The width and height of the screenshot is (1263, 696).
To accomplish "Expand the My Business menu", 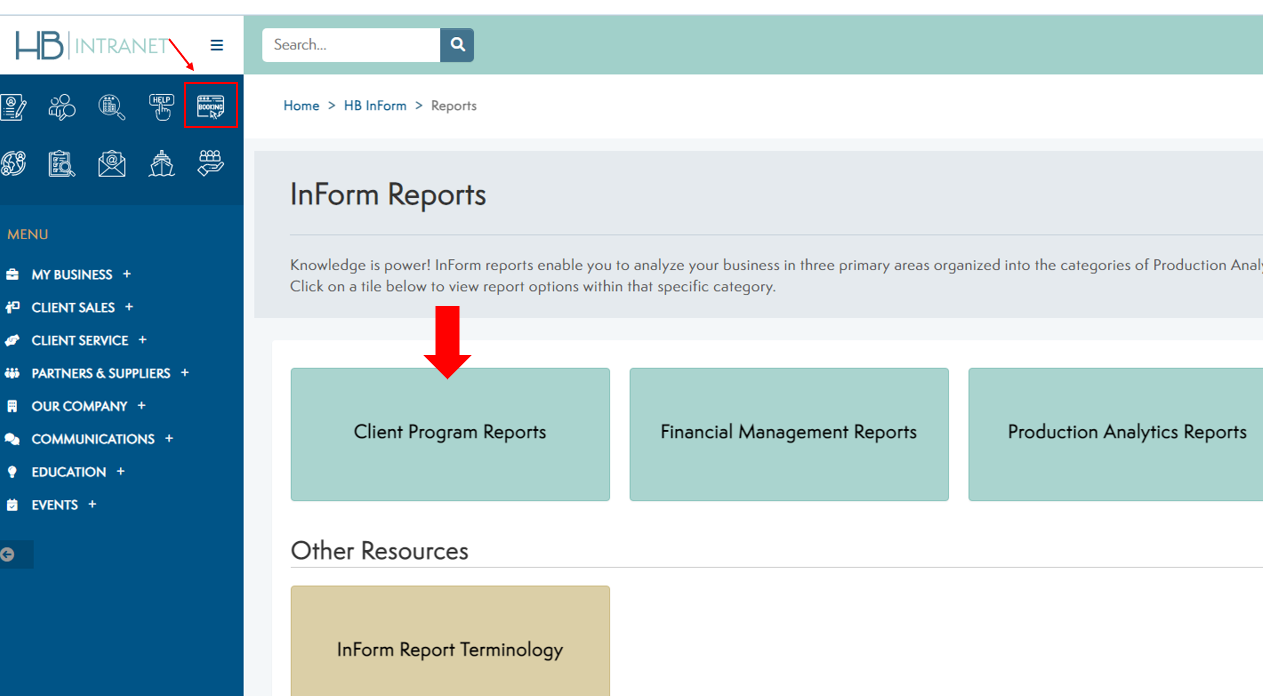I will [72, 274].
